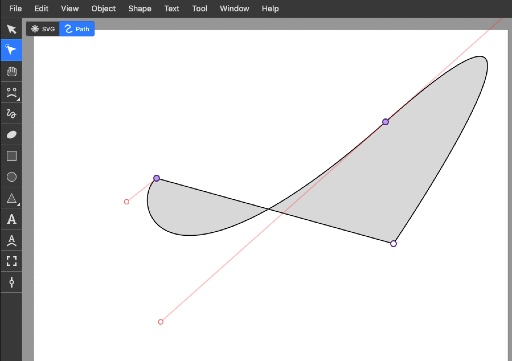Choose the Triangle polygon tool
Viewport: 512px width, 361px height.
click(11, 198)
